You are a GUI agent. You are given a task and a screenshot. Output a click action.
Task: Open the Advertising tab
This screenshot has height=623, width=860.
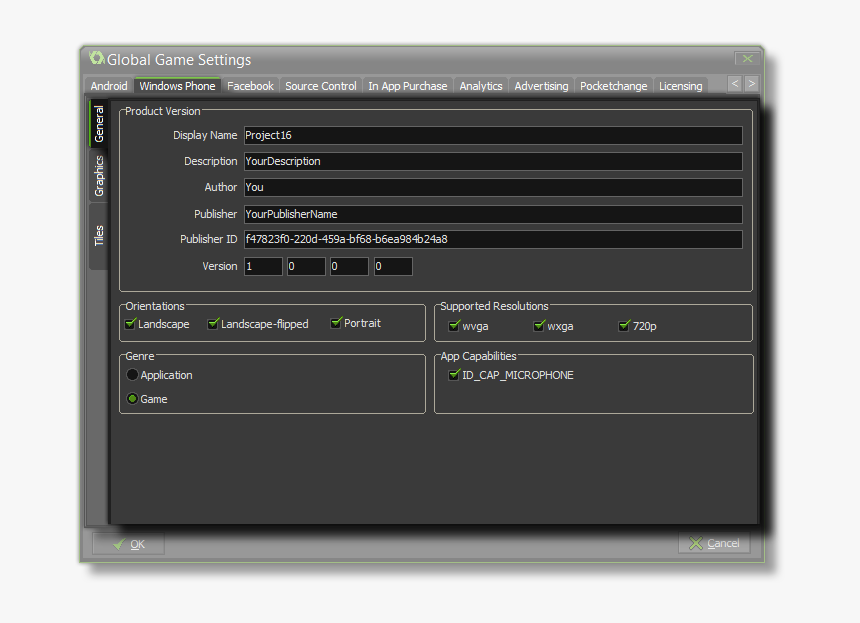[x=541, y=86]
